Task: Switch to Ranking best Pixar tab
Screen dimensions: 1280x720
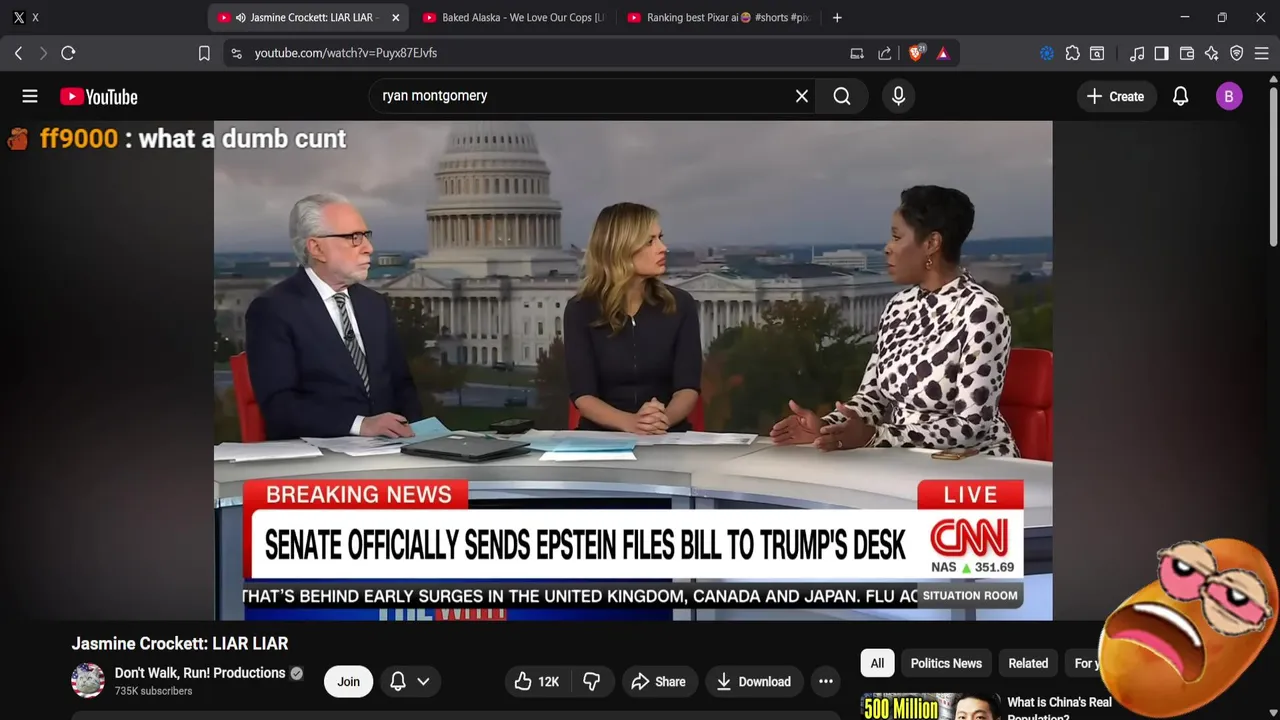Action: [x=718, y=17]
